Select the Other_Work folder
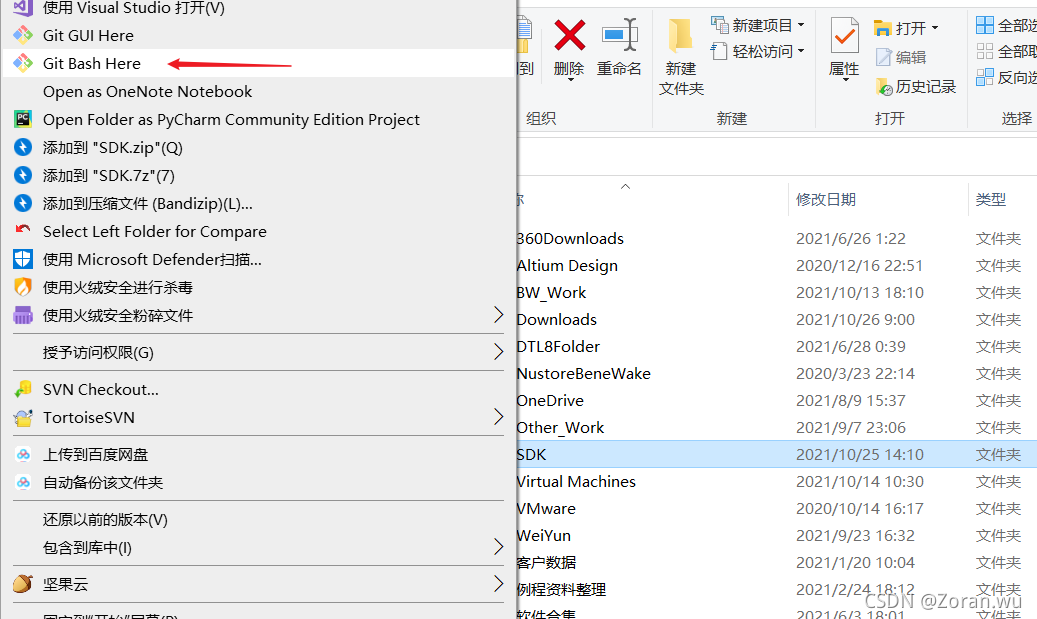The width and height of the screenshot is (1037, 619). 560,428
